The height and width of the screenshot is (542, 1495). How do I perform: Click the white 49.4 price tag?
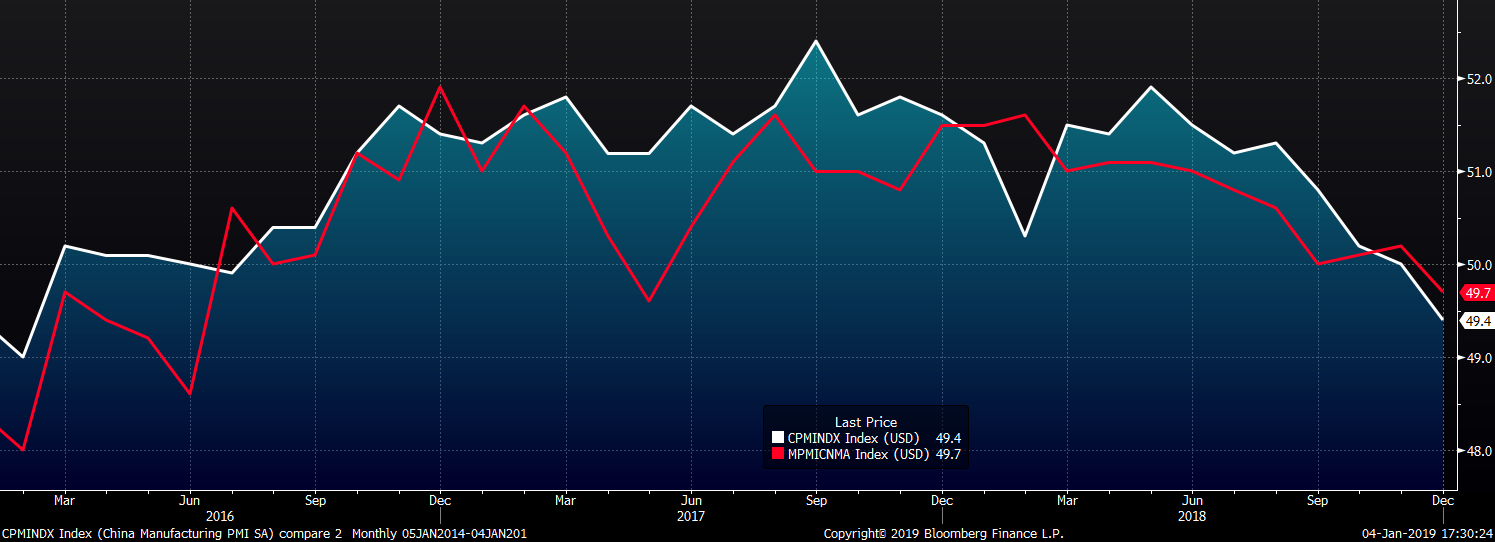click(x=1477, y=321)
